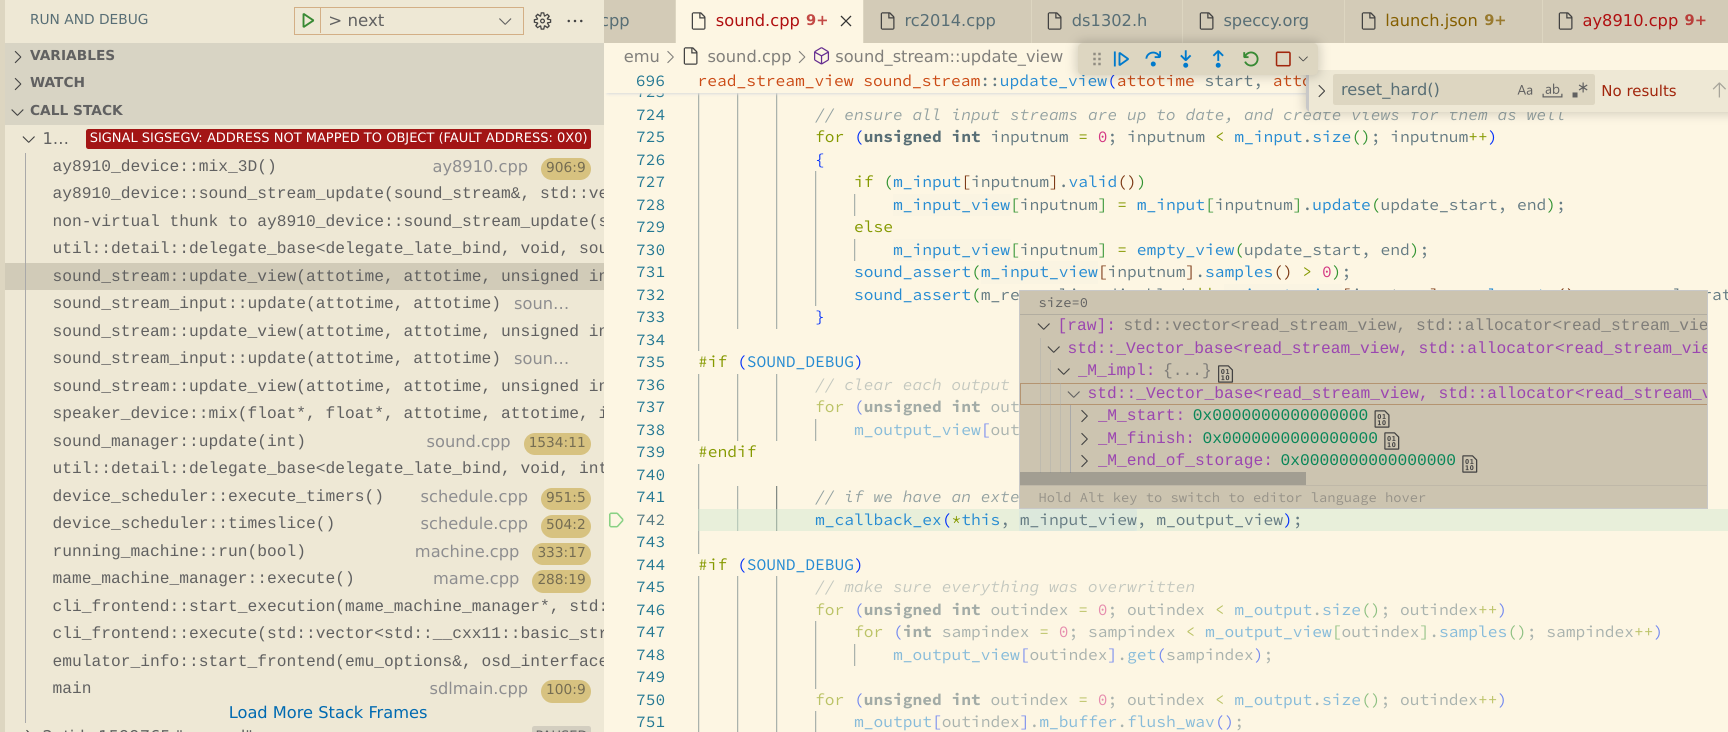Stop the debugger with red square
This screenshot has height=732, width=1728.
[1283, 59]
